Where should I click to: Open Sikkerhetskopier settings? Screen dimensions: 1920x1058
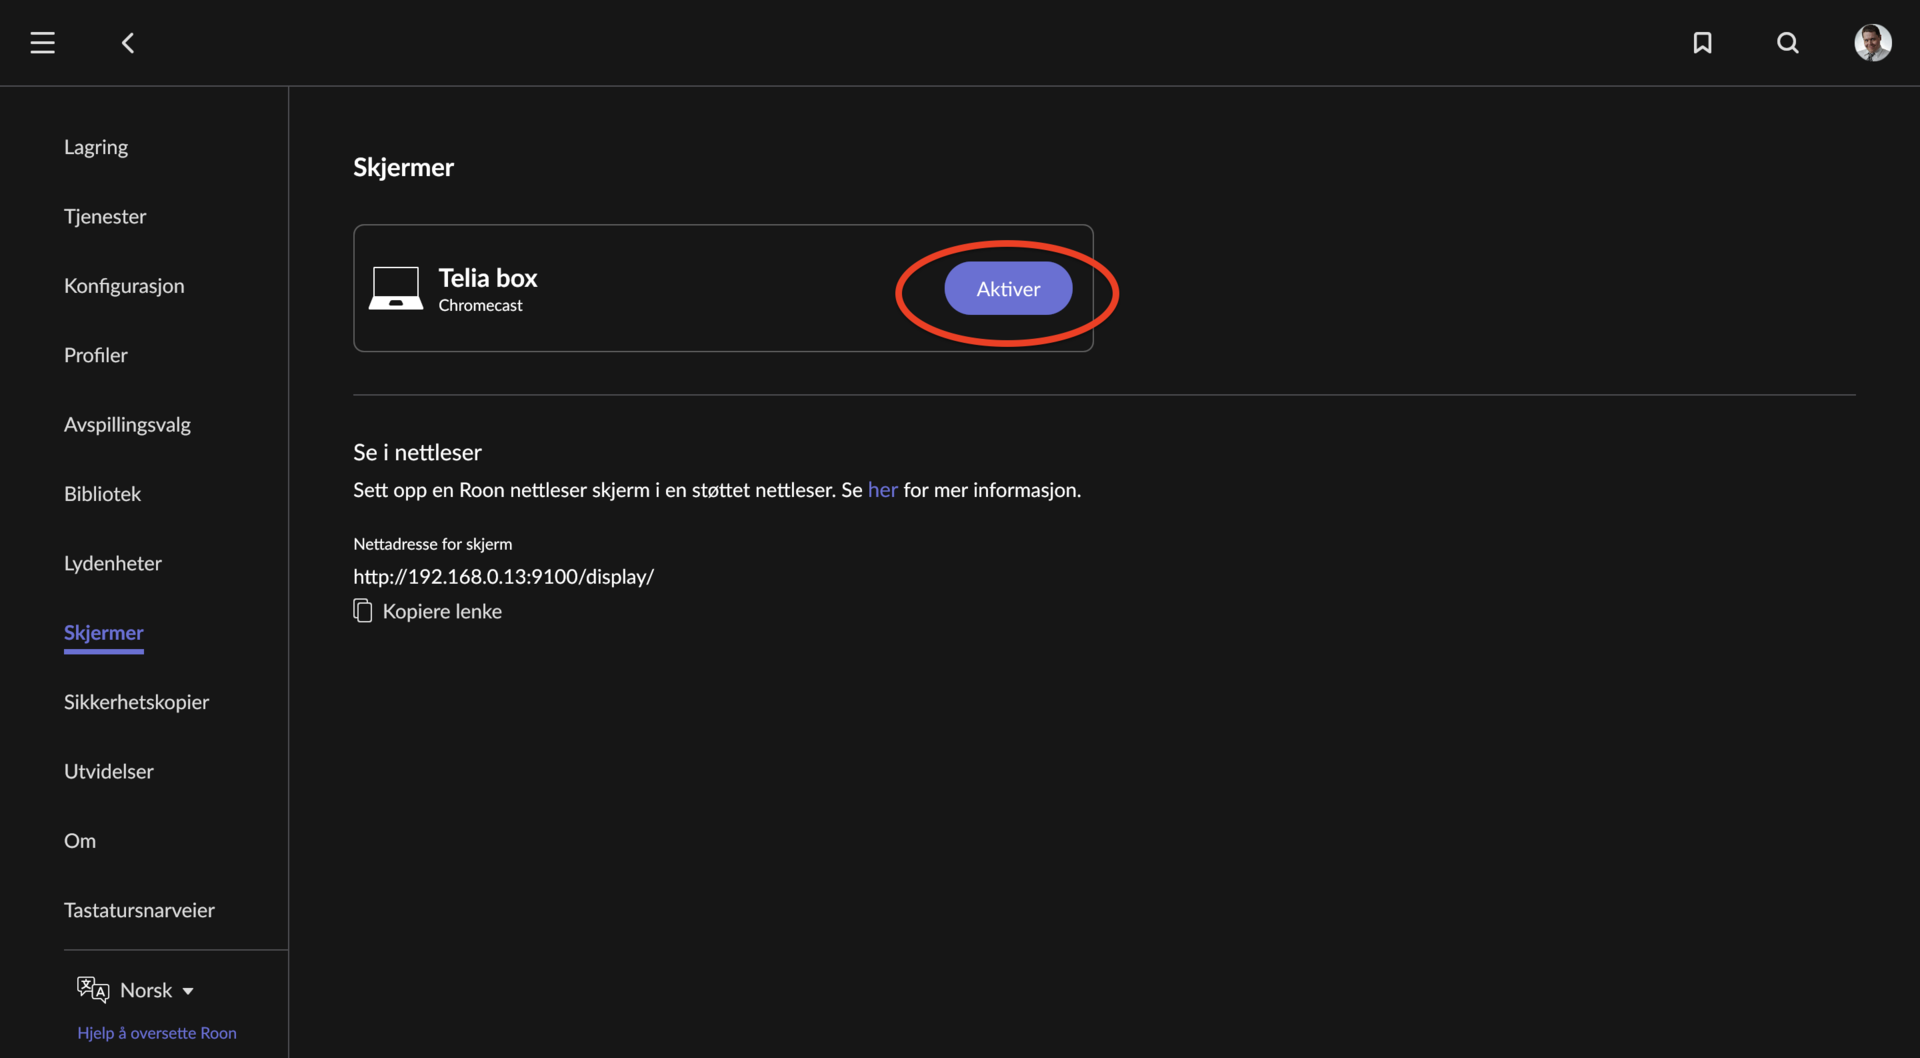pos(137,702)
